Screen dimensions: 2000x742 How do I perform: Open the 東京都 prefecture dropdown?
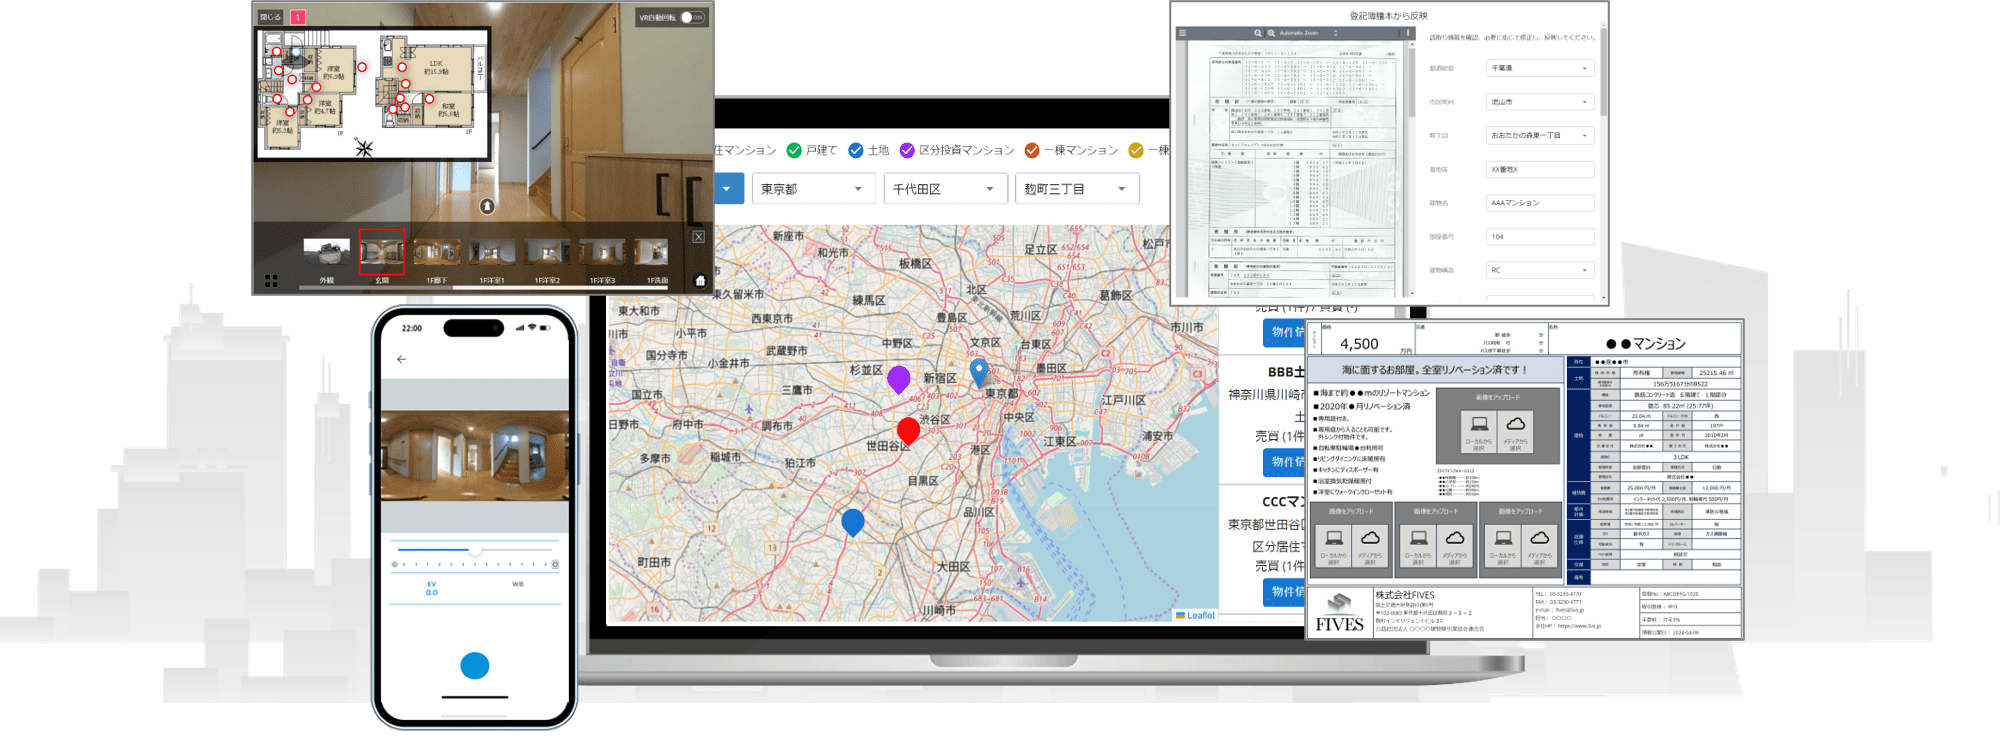813,189
